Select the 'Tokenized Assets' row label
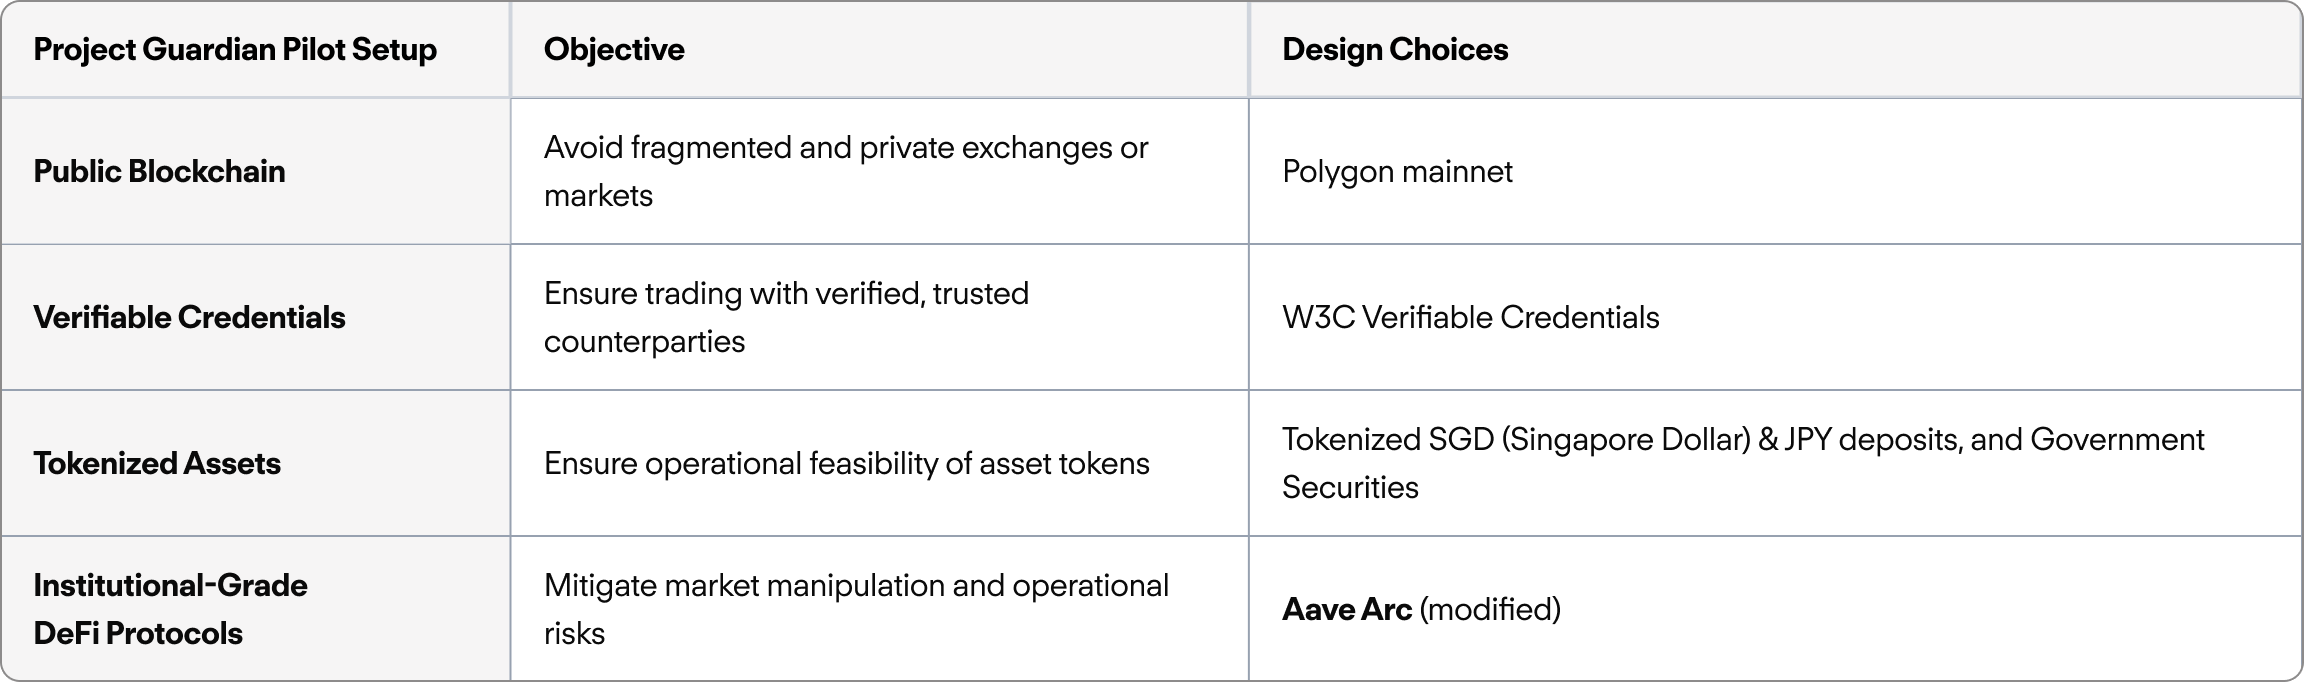Viewport: 2304px width, 682px height. (157, 463)
